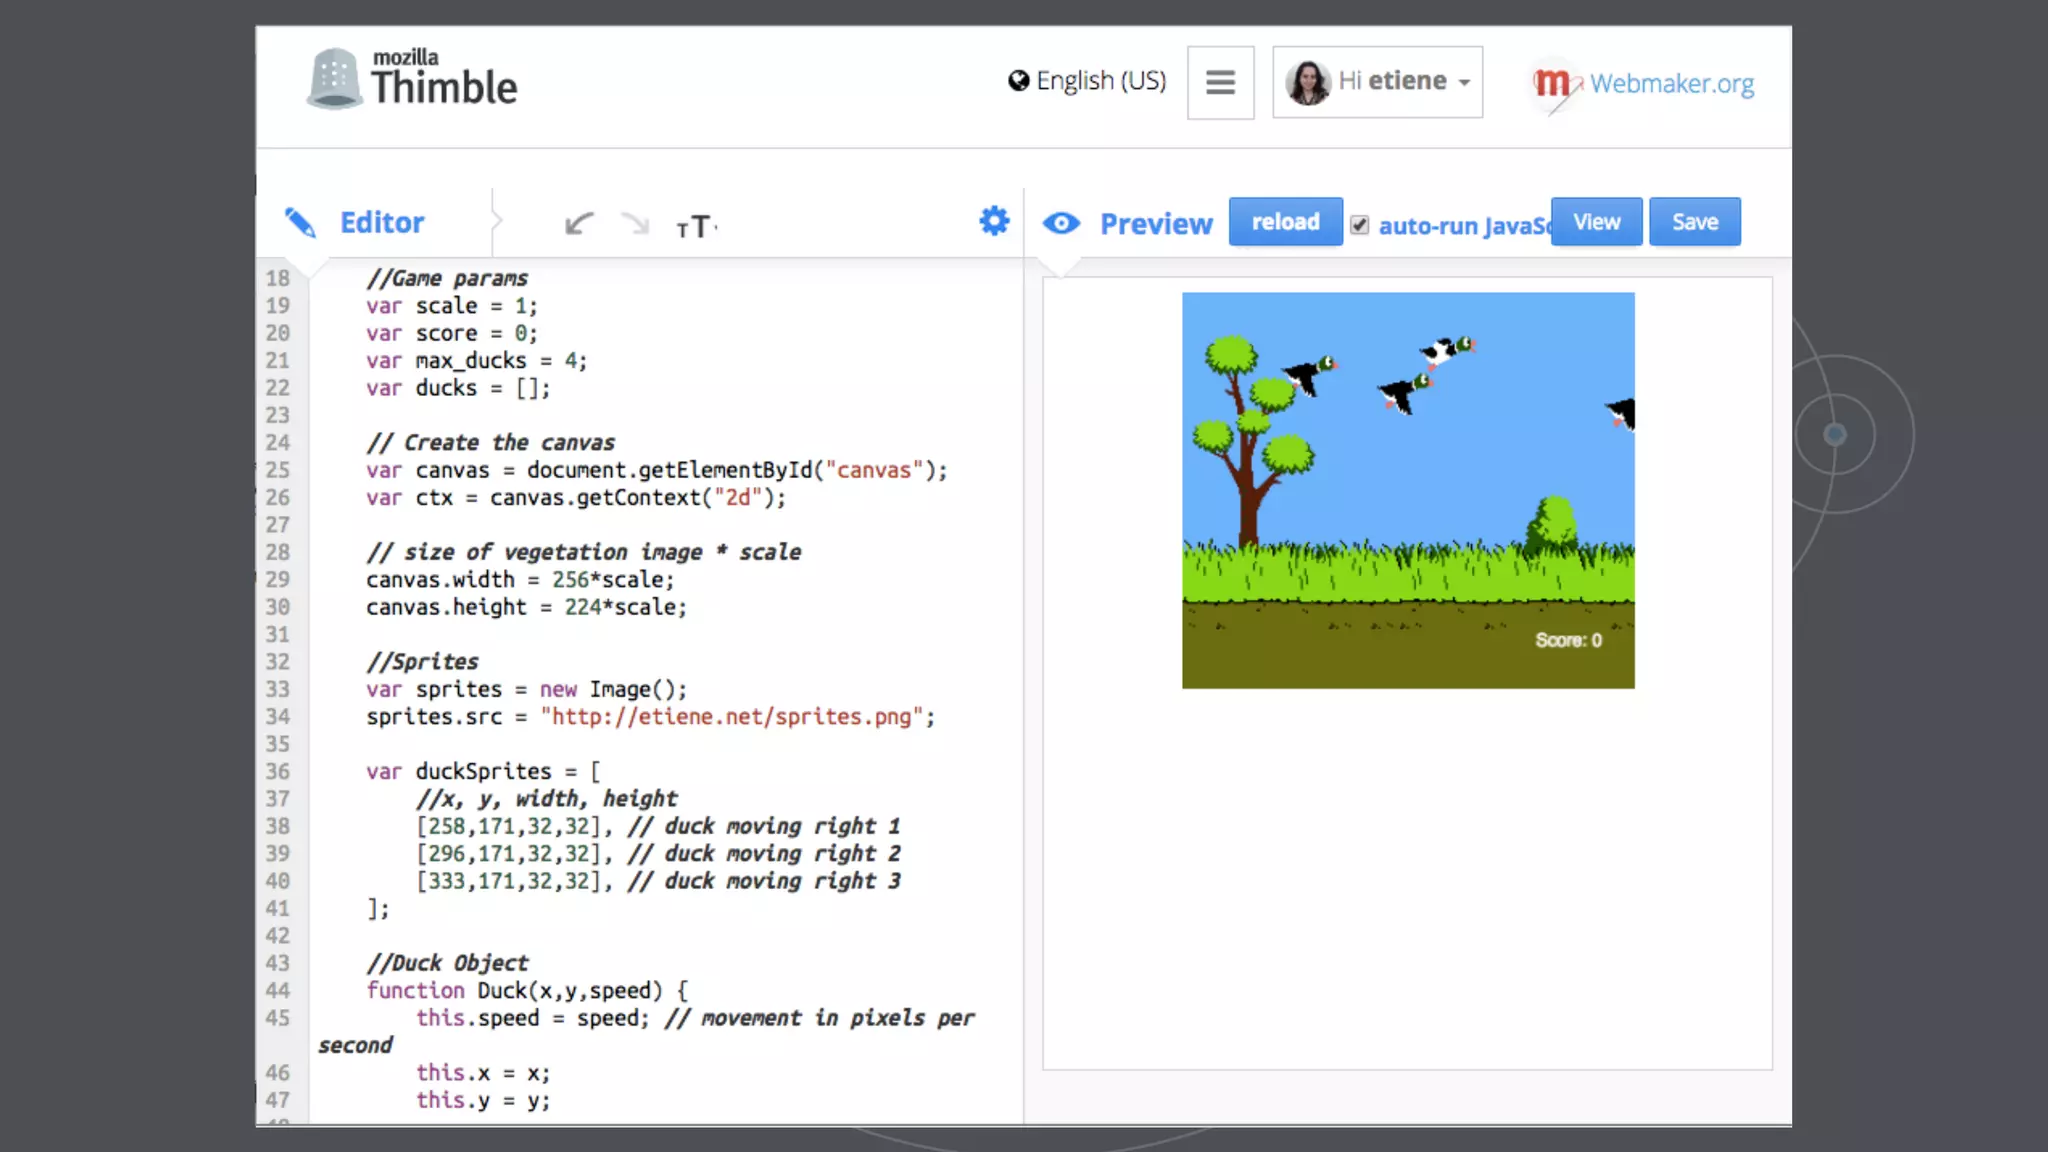Click the Preview eye icon

tap(1061, 223)
